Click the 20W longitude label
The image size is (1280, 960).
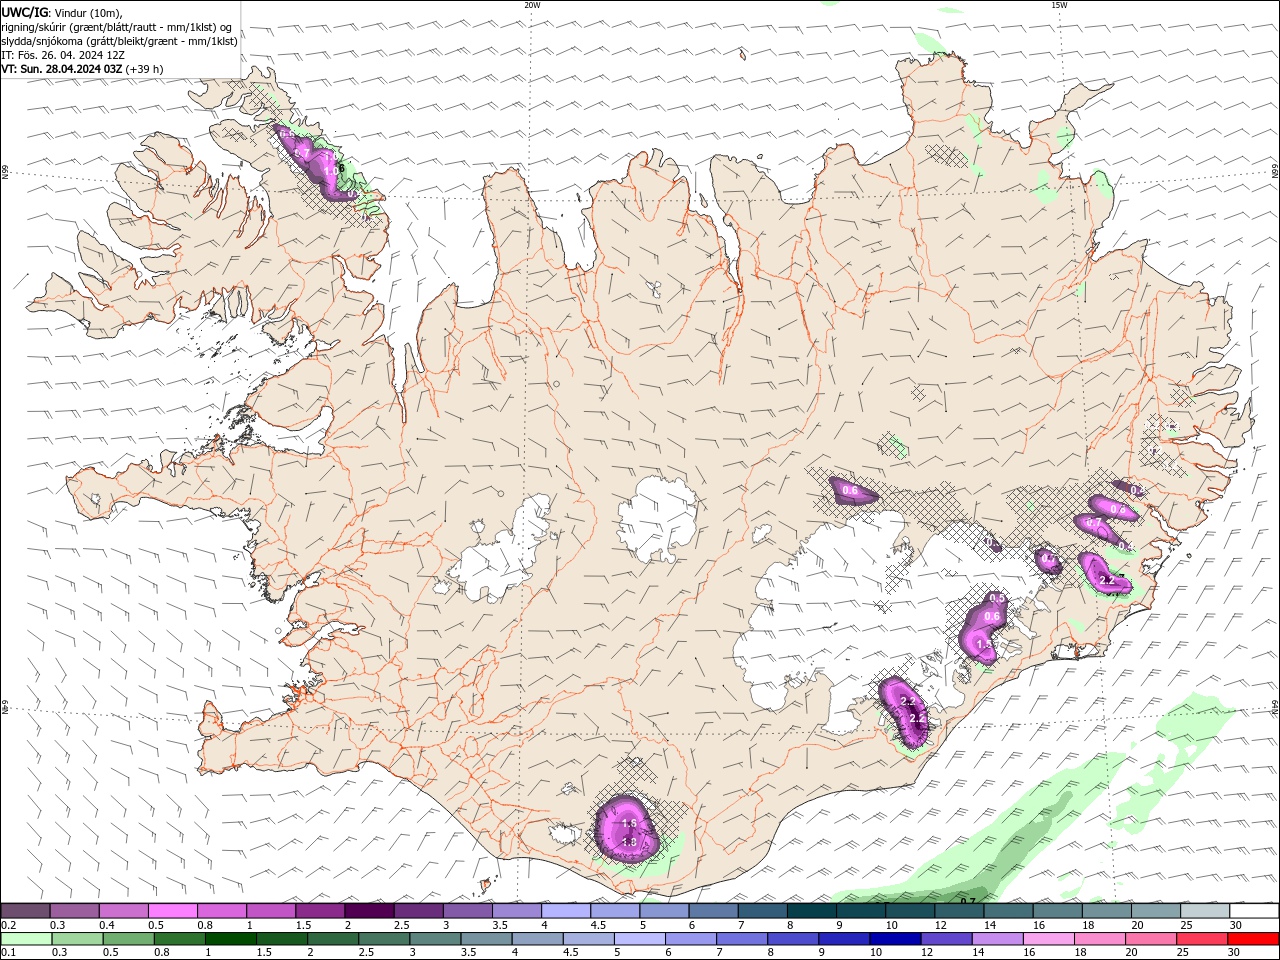532,5
